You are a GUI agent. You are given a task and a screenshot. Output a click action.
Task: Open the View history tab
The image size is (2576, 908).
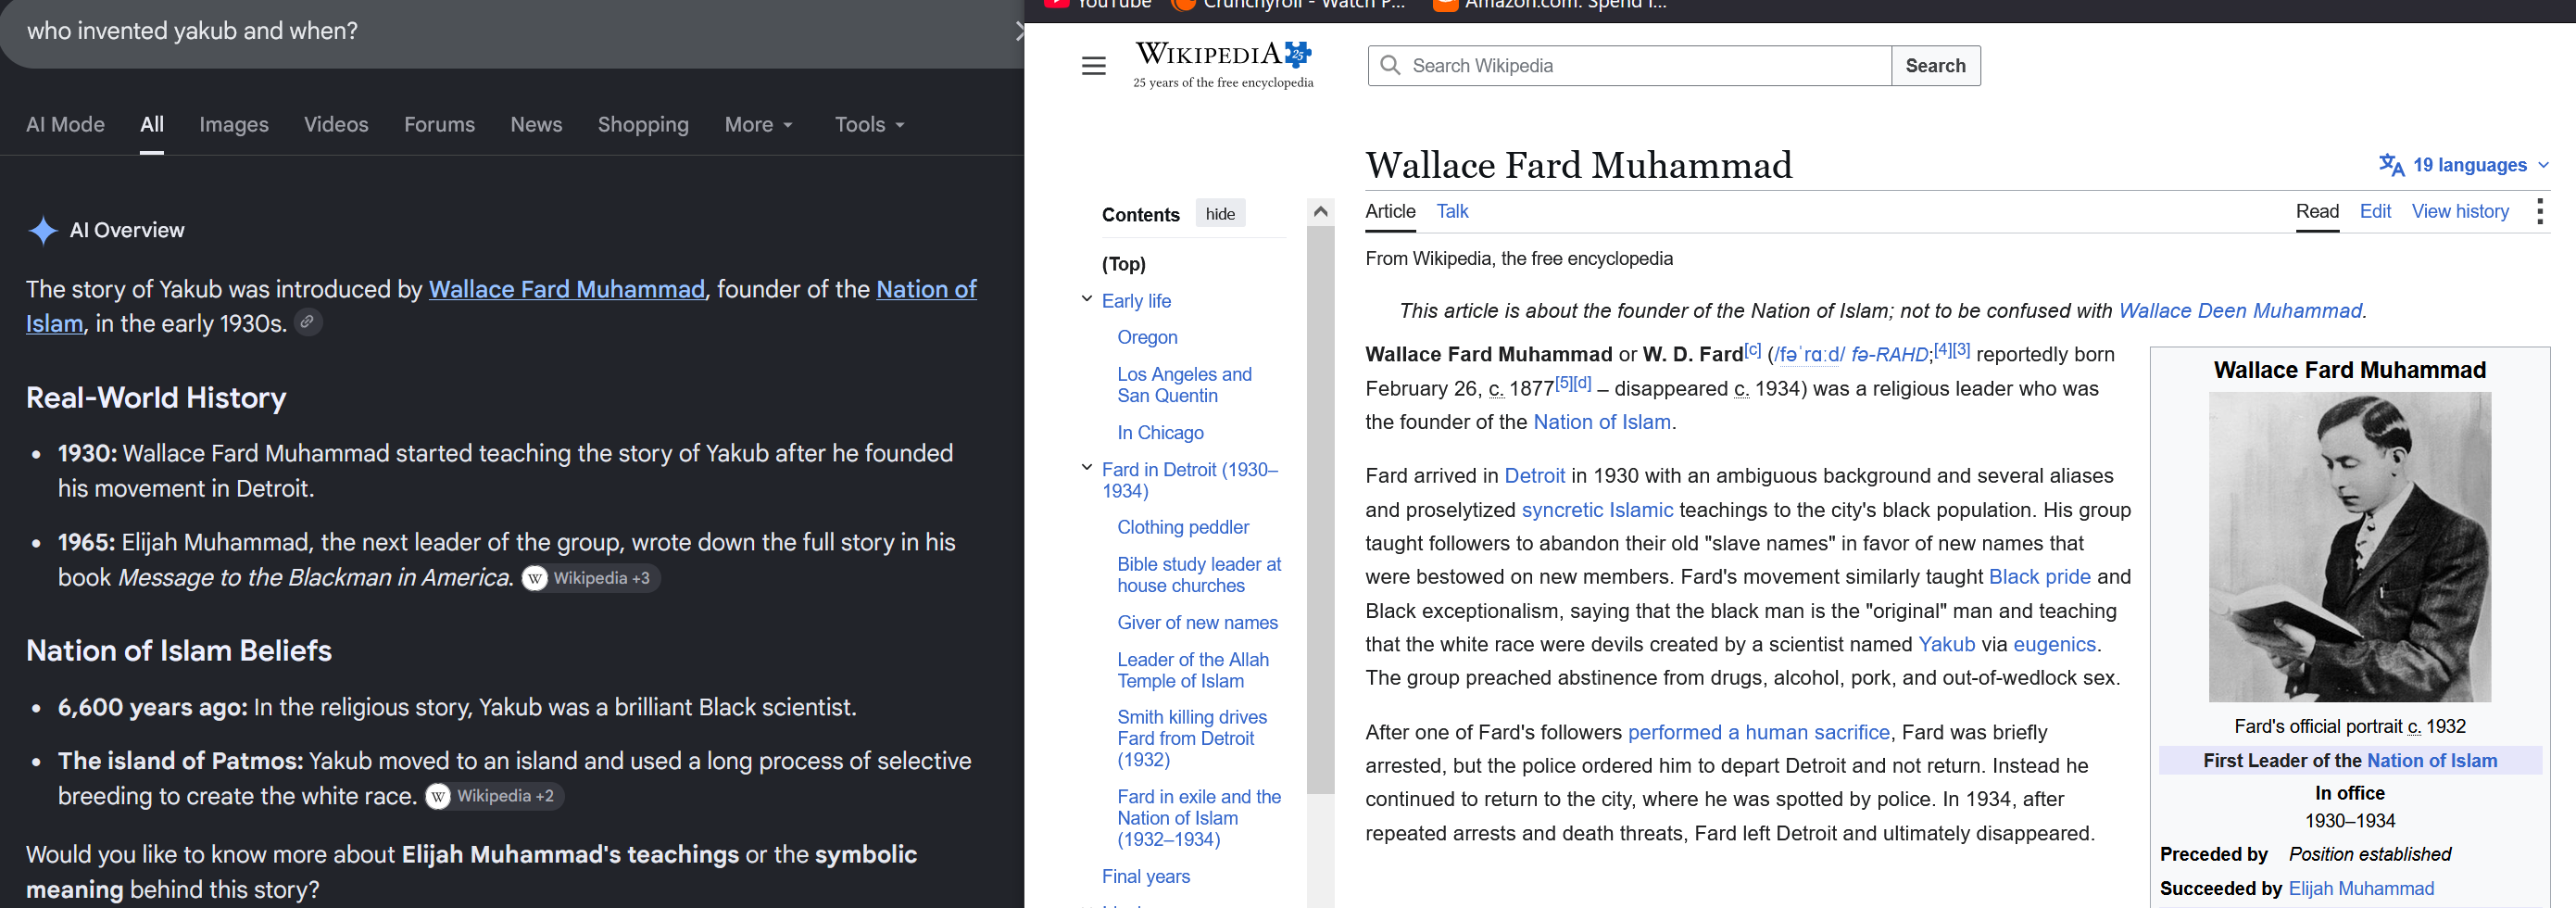[x=2460, y=211]
